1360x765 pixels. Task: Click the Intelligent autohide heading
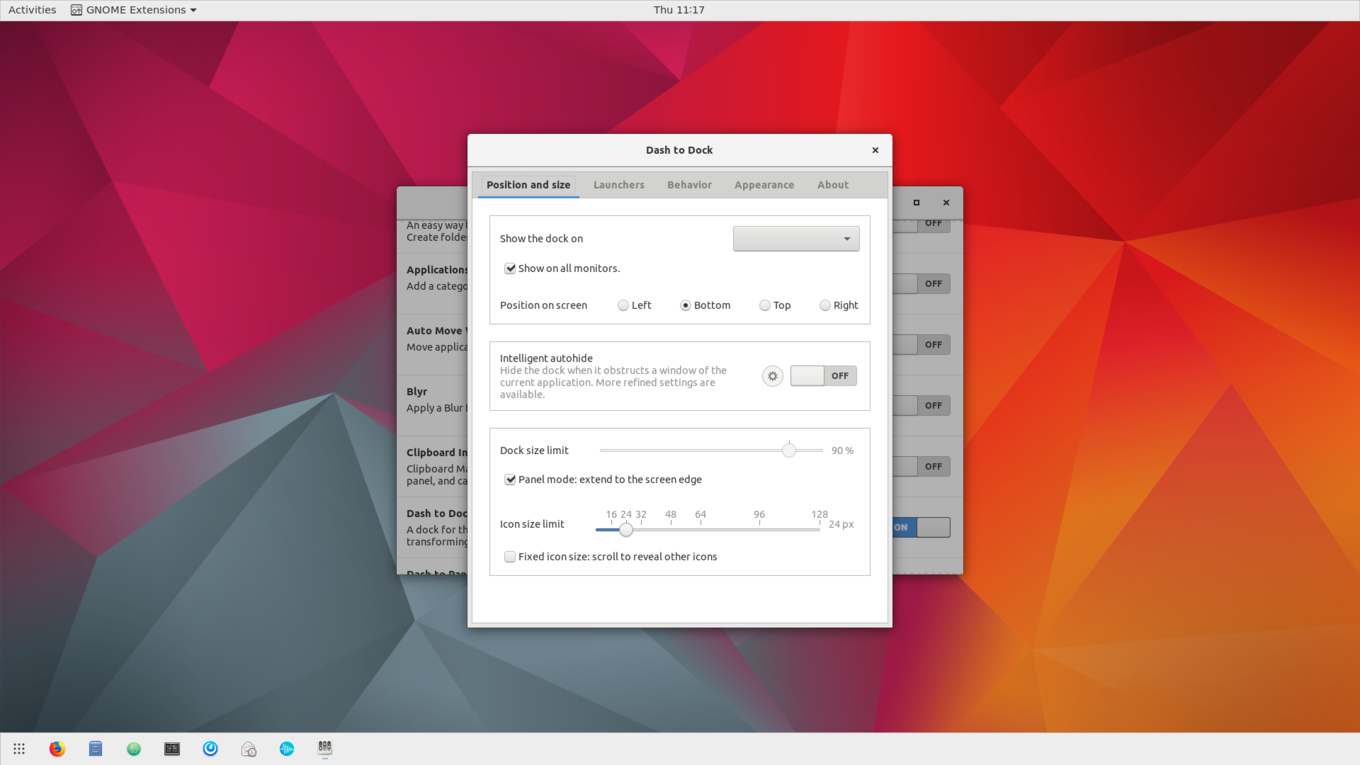(546, 358)
